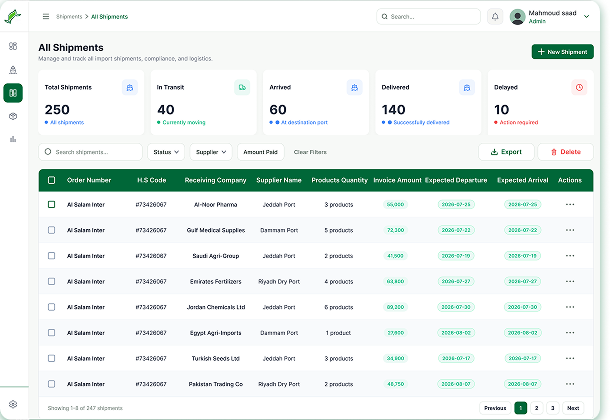Click the Riyadh Dry Port cell for Pakistan Trading Co
The width and height of the screenshot is (611, 420).
(279, 384)
